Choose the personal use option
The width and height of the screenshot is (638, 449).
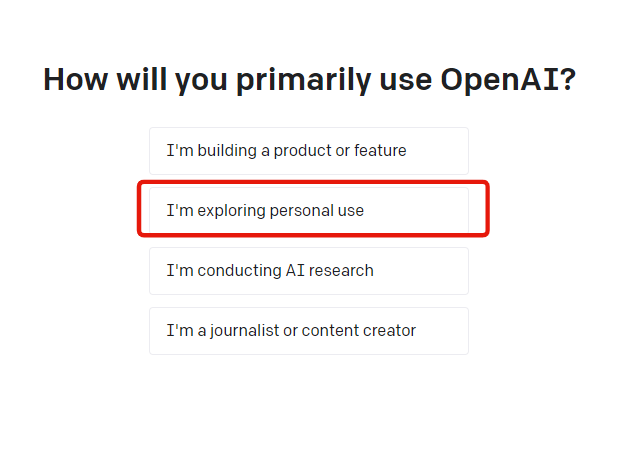pyautogui.click(x=308, y=211)
